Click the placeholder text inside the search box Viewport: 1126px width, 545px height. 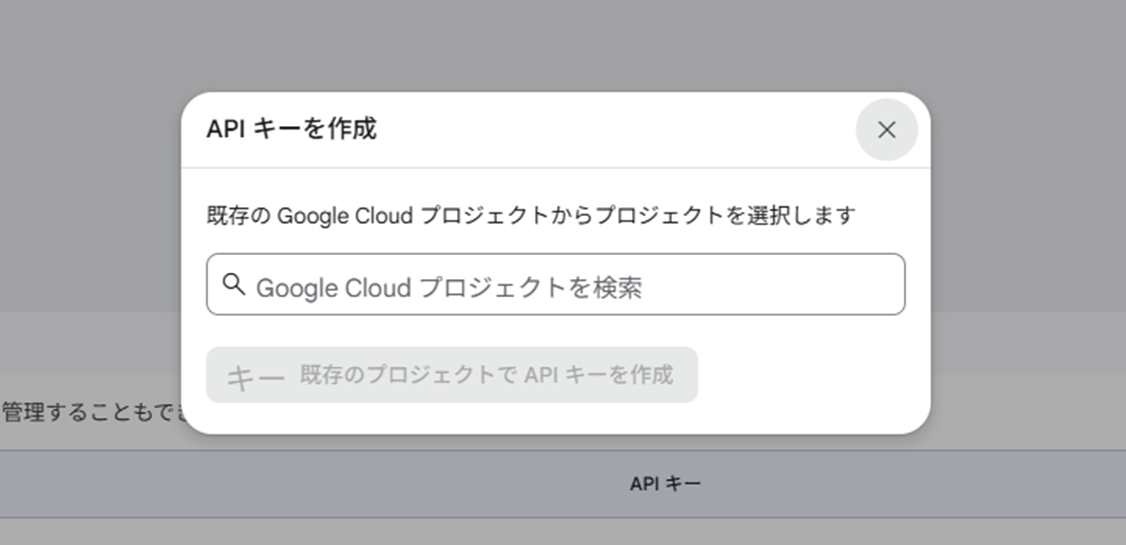coord(449,288)
